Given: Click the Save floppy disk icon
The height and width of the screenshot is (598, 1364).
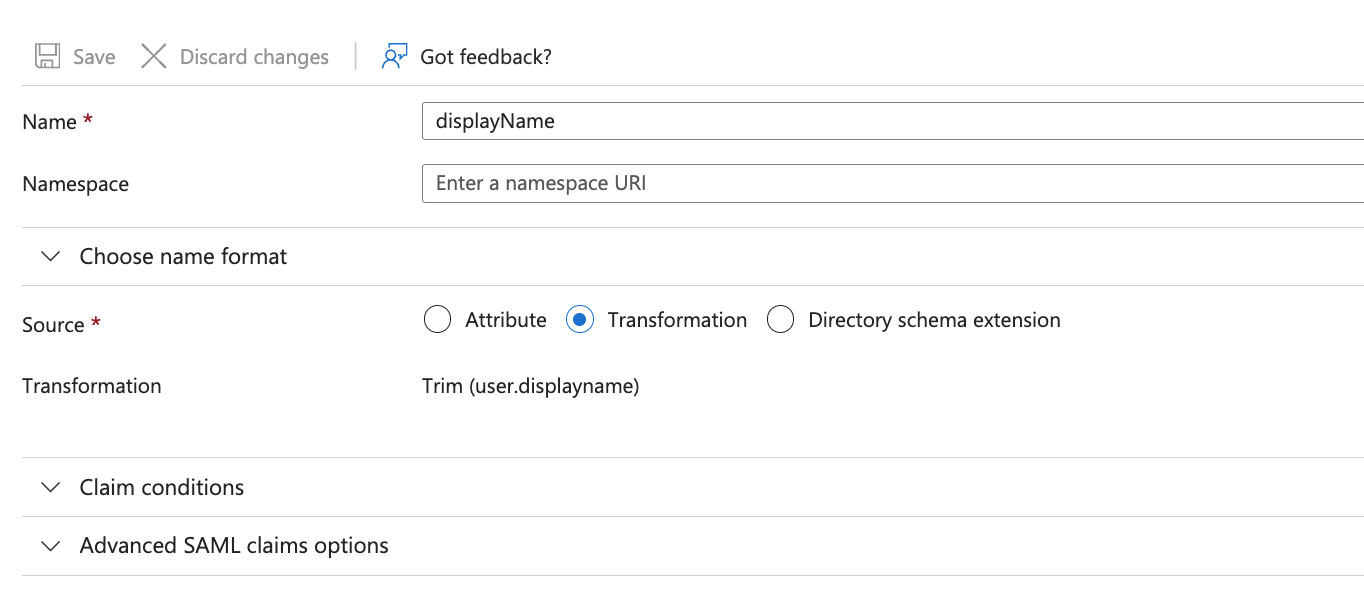Looking at the screenshot, I should coord(47,56).
